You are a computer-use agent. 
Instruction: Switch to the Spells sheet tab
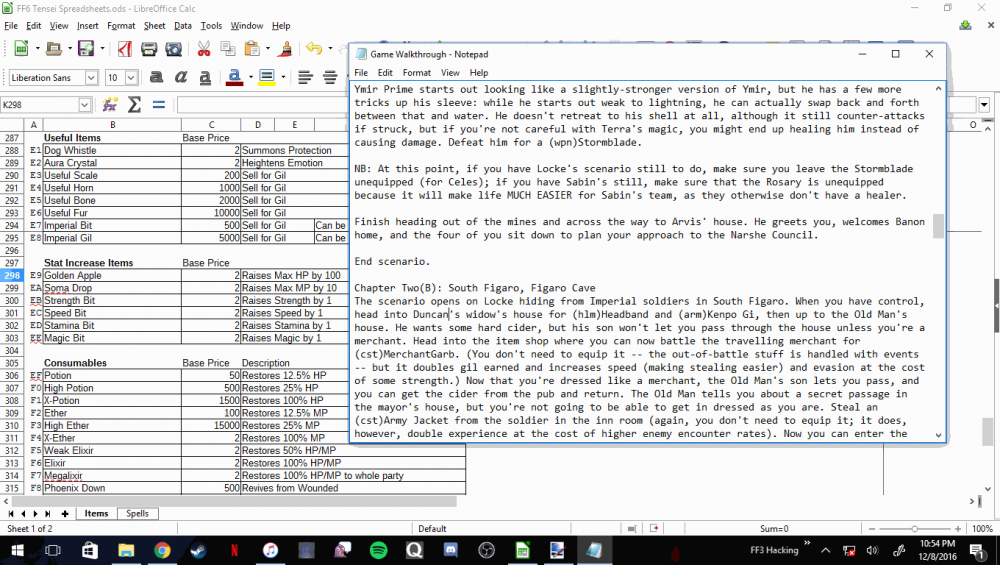click(x=137, y=513)
